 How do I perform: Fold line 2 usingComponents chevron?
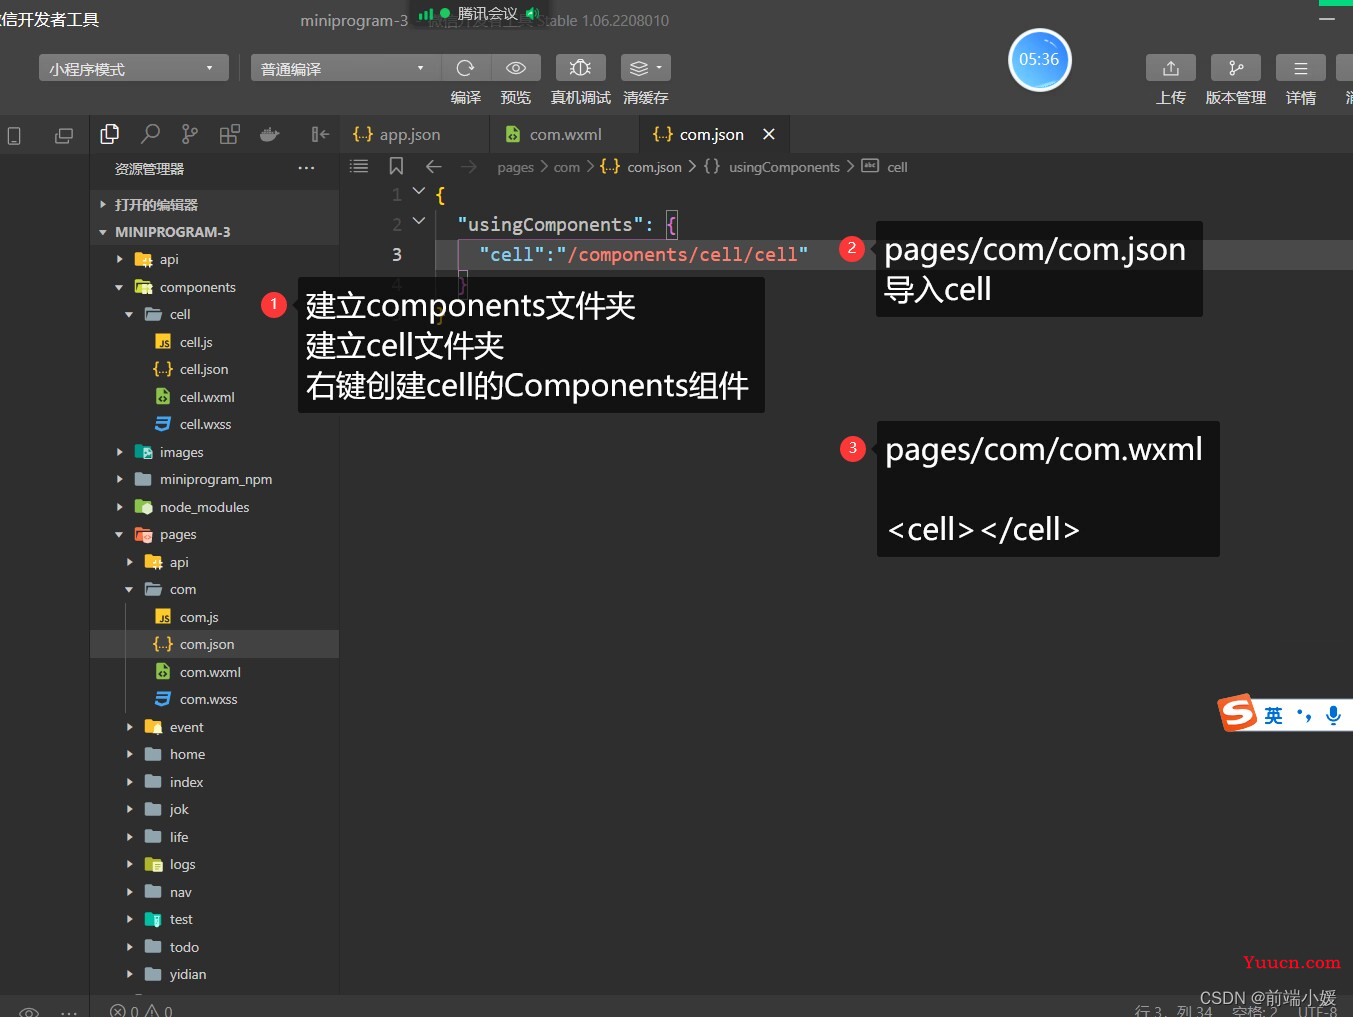click(x=419, y=221)
